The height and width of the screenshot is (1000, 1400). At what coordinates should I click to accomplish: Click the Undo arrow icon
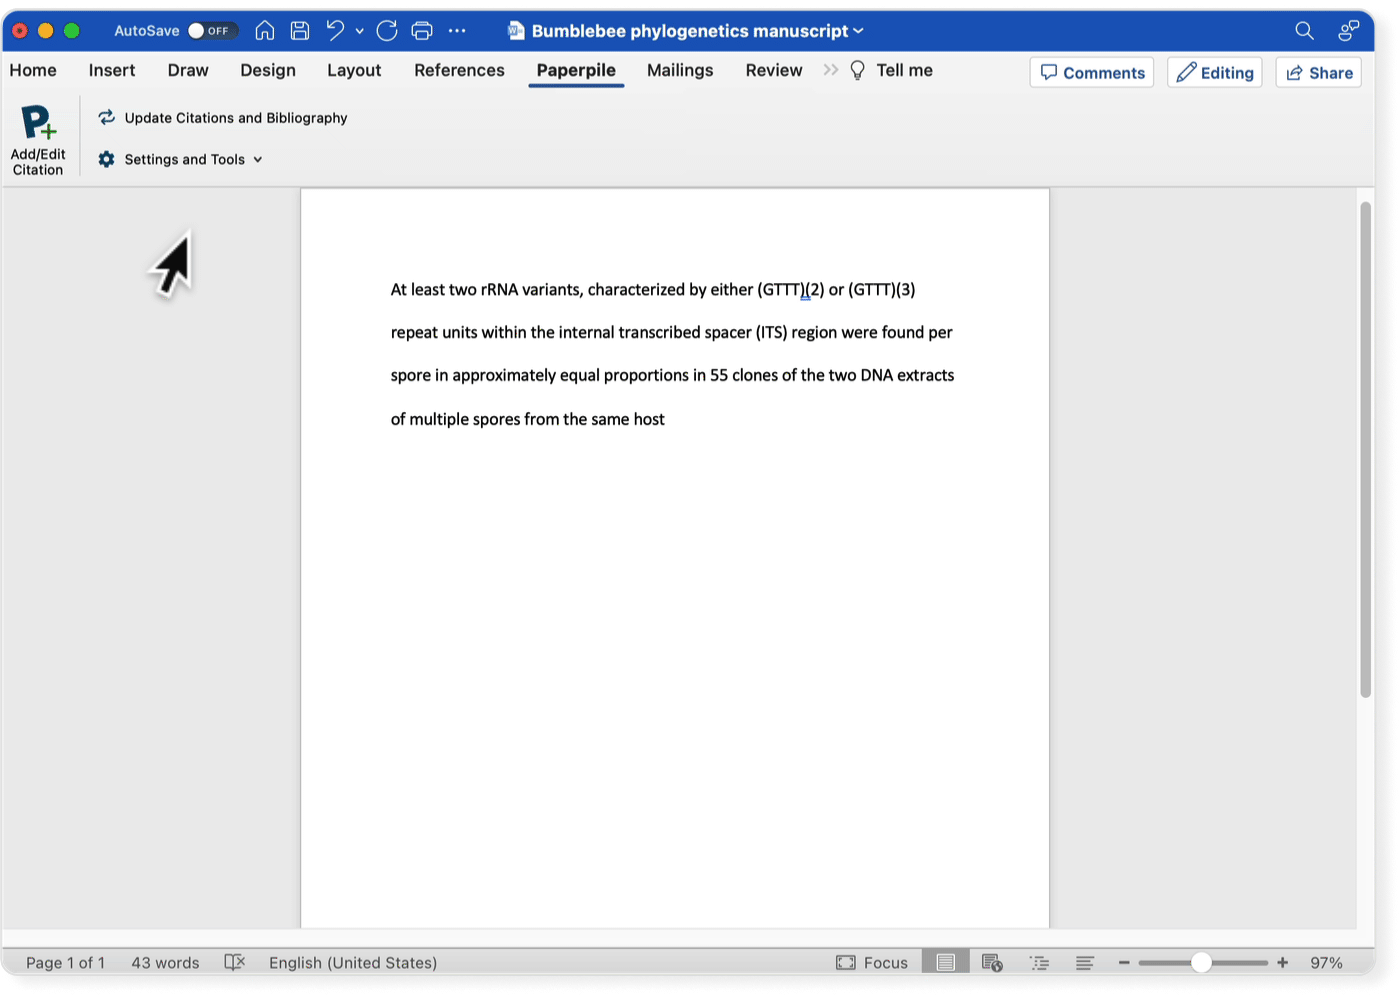(335, 31)
